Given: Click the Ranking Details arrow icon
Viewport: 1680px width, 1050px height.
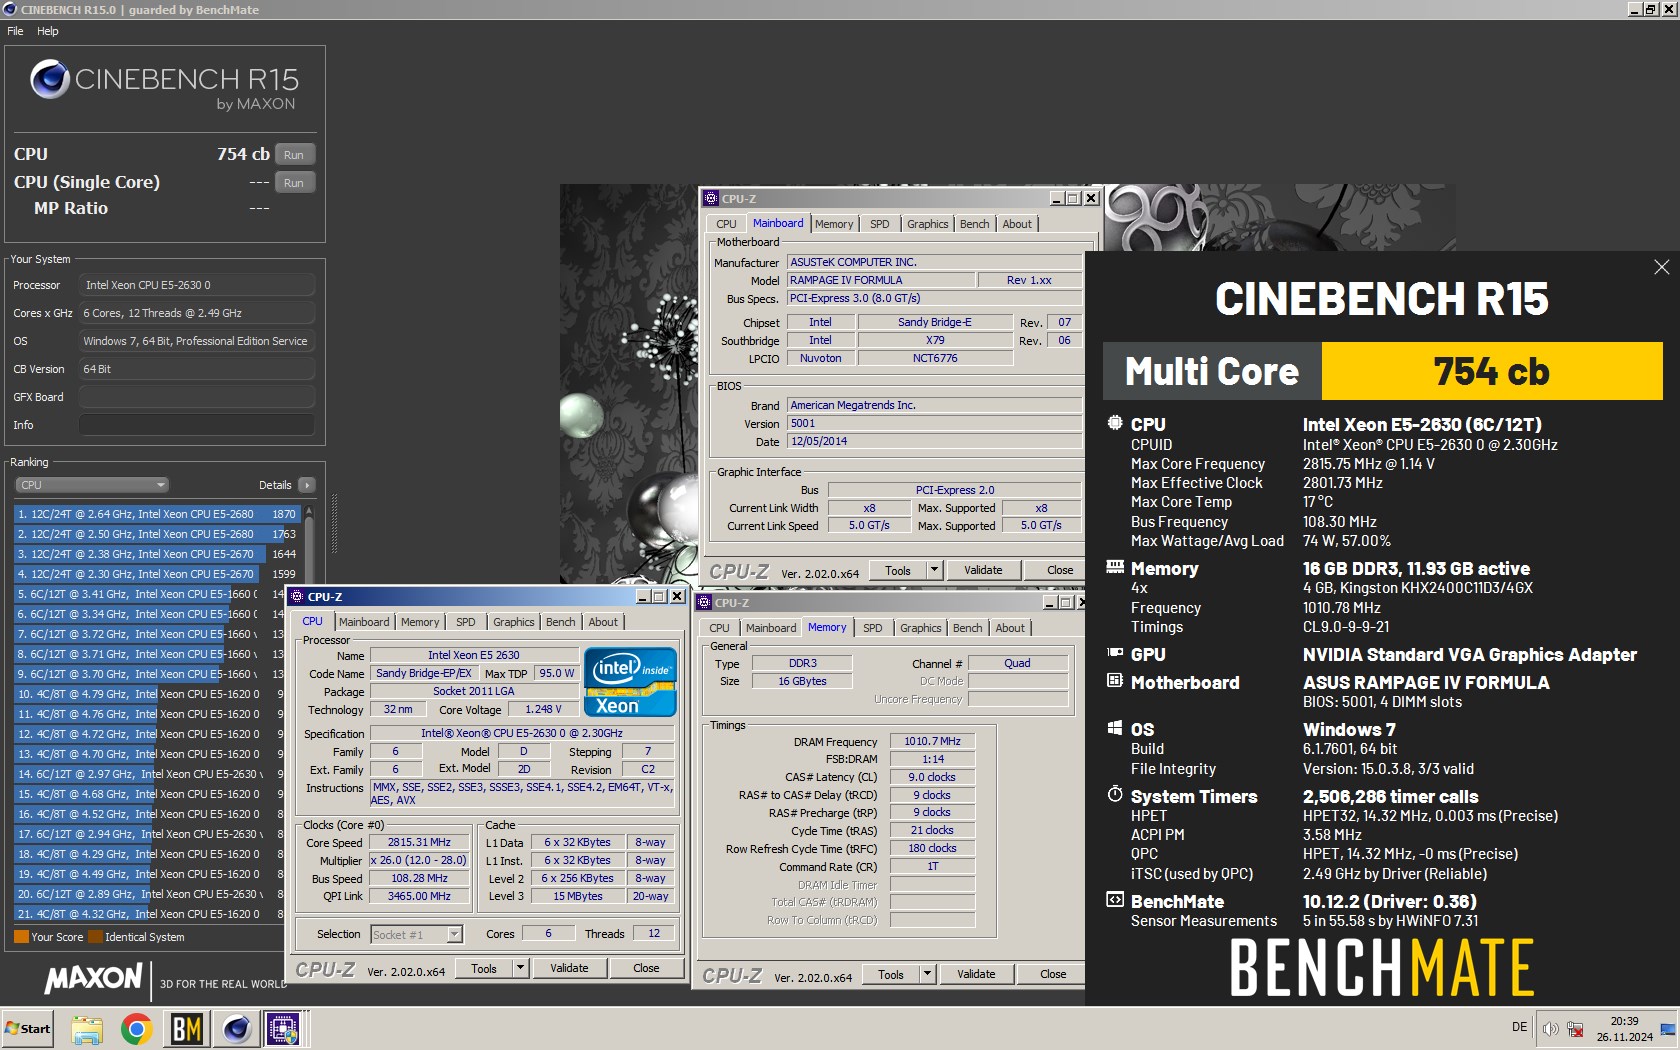Looking at the screenshot, I should coord(306,485).
